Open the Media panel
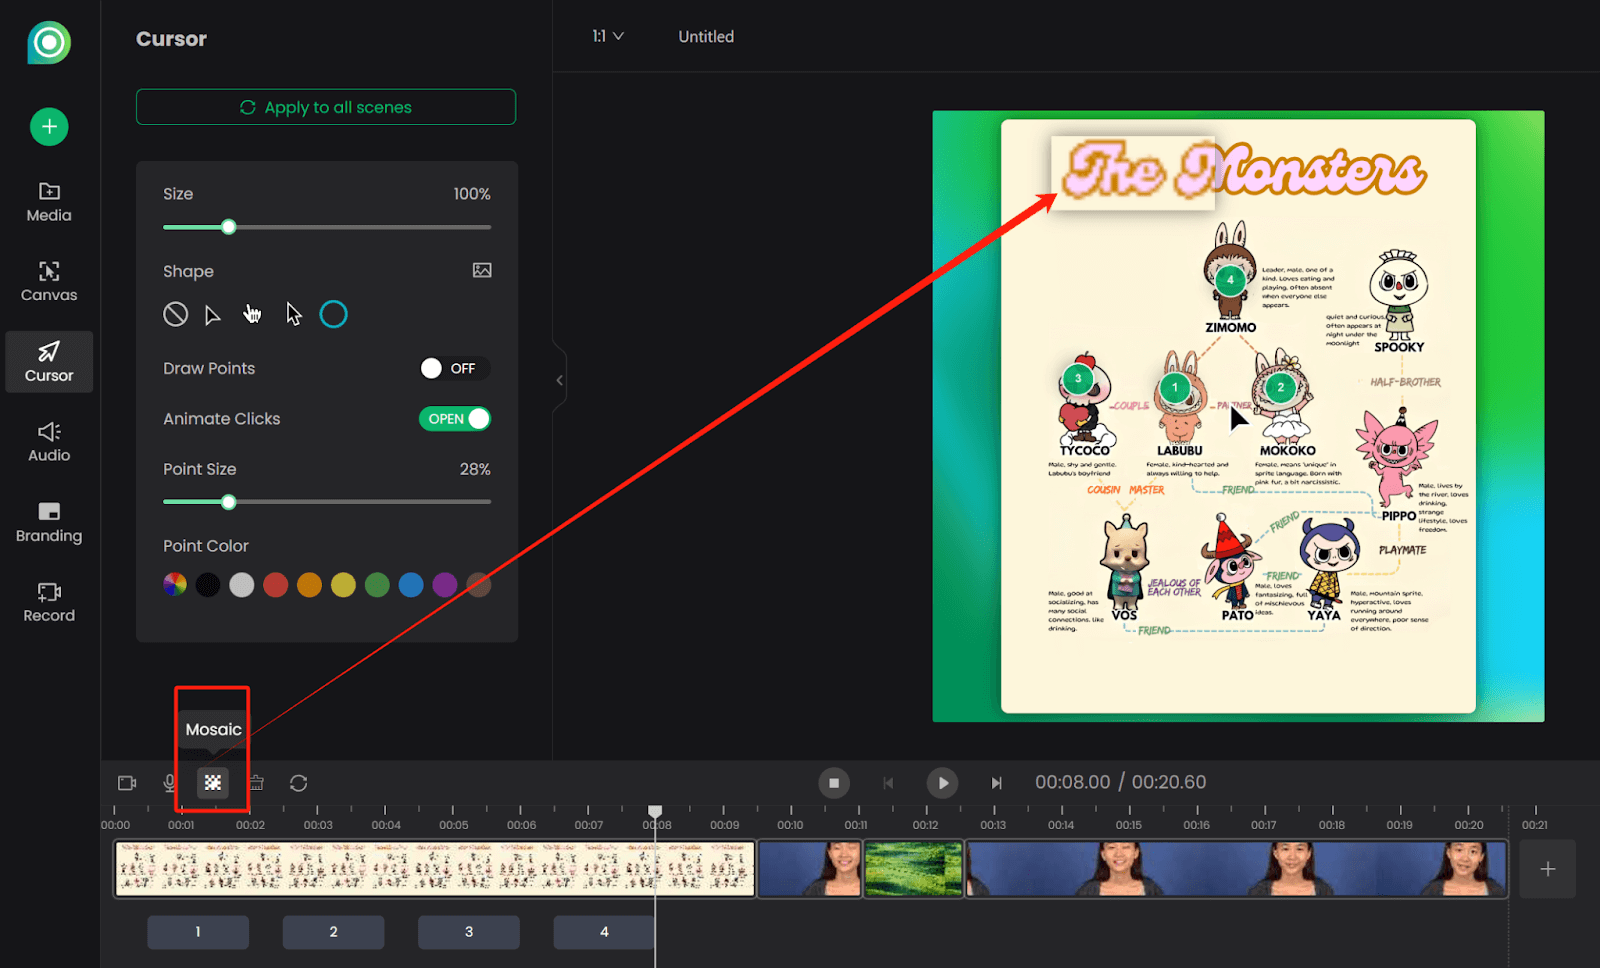This screenshot has width=1600, height=968. (x=49, y=202)
